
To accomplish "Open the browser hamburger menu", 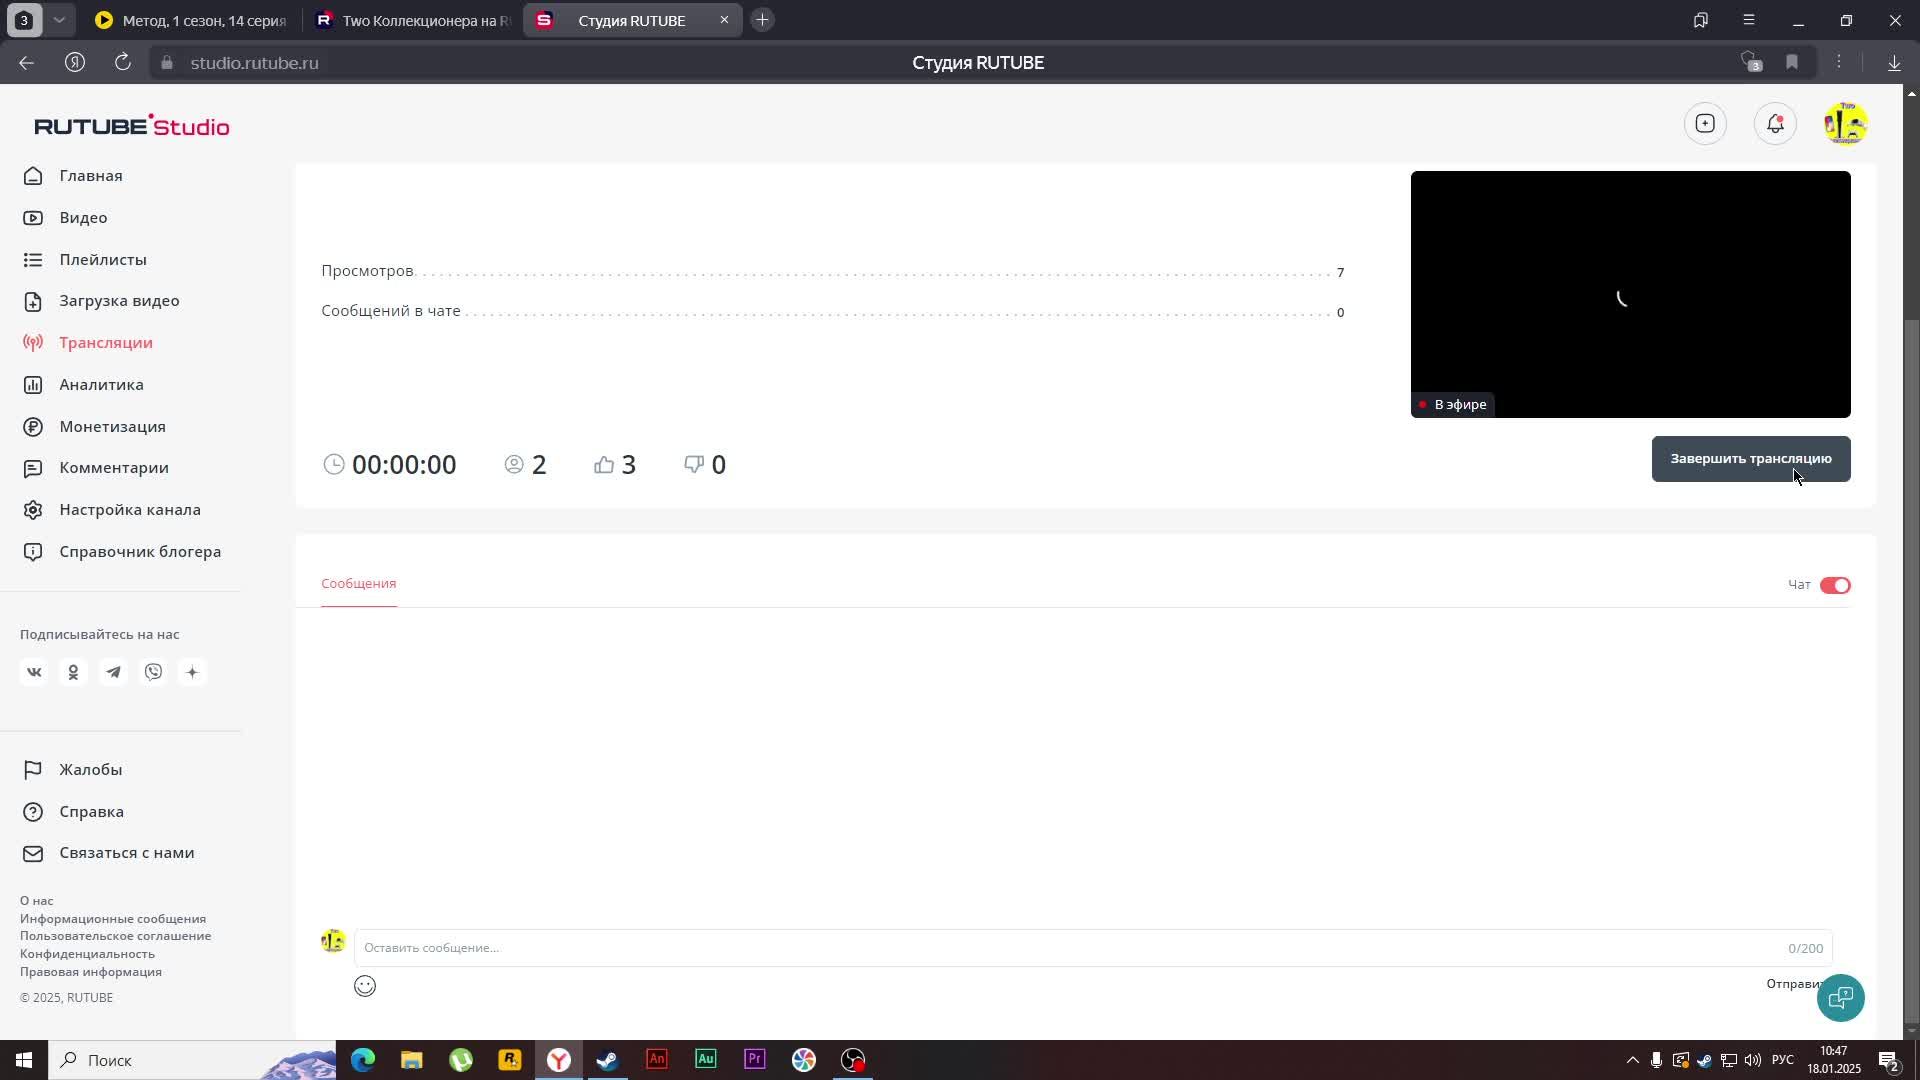I will [x=1749, y=20].
